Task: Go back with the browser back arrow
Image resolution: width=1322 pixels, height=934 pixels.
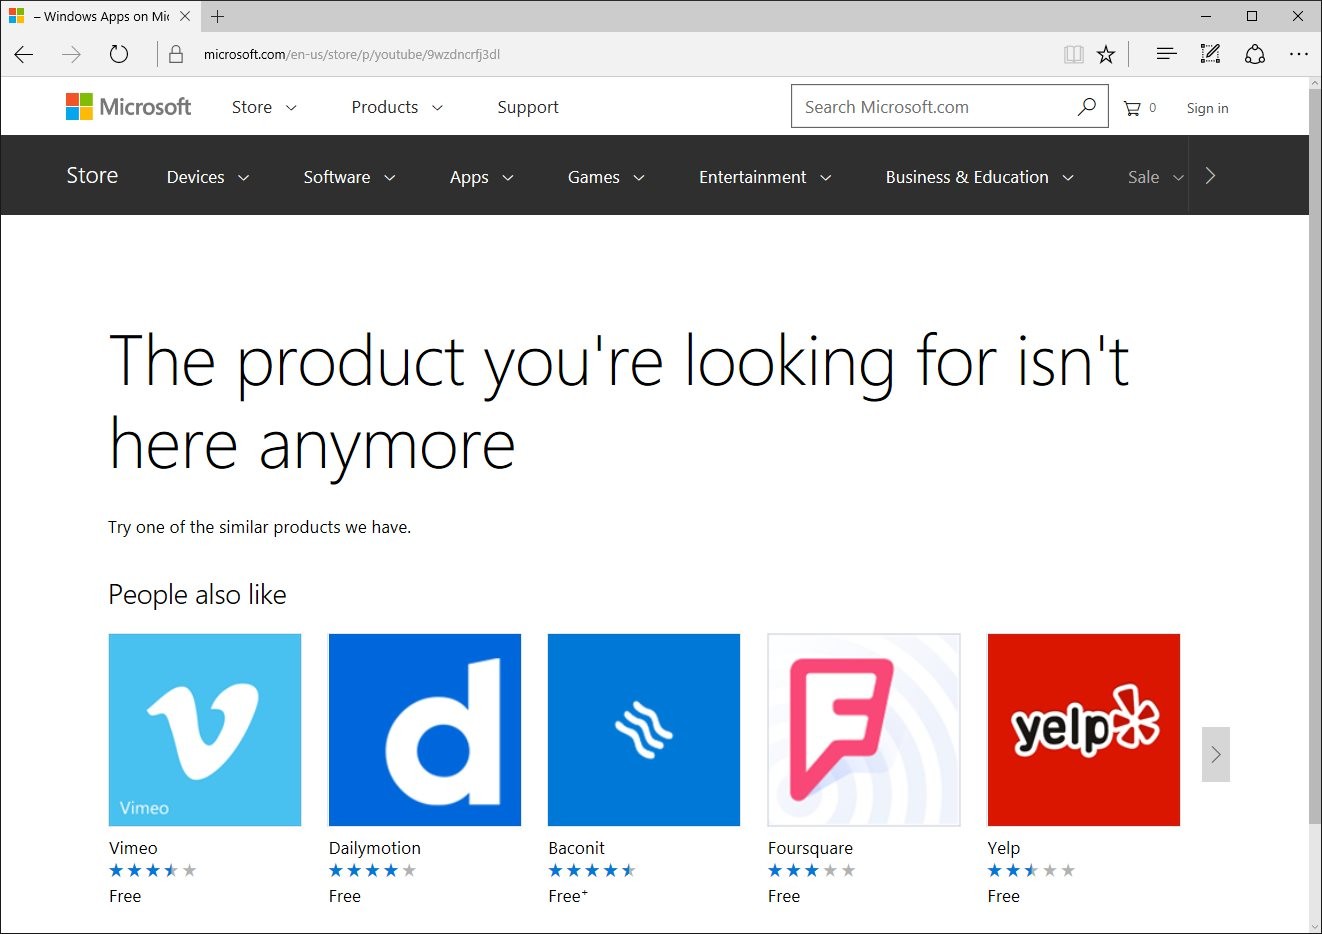Action: click(x=24, y=54)
